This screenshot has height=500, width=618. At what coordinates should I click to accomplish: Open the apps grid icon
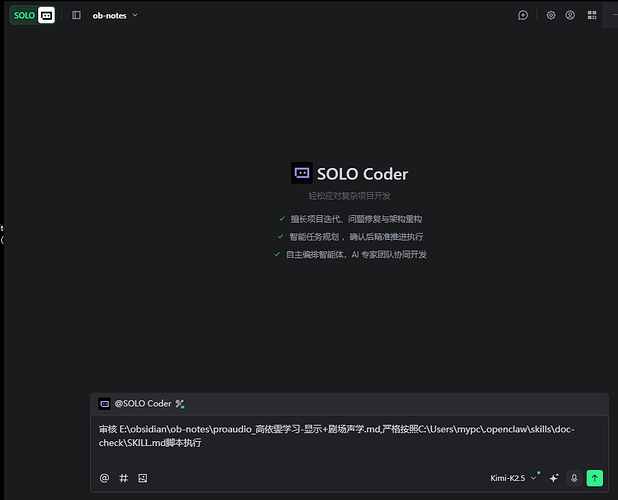point(592,15)
